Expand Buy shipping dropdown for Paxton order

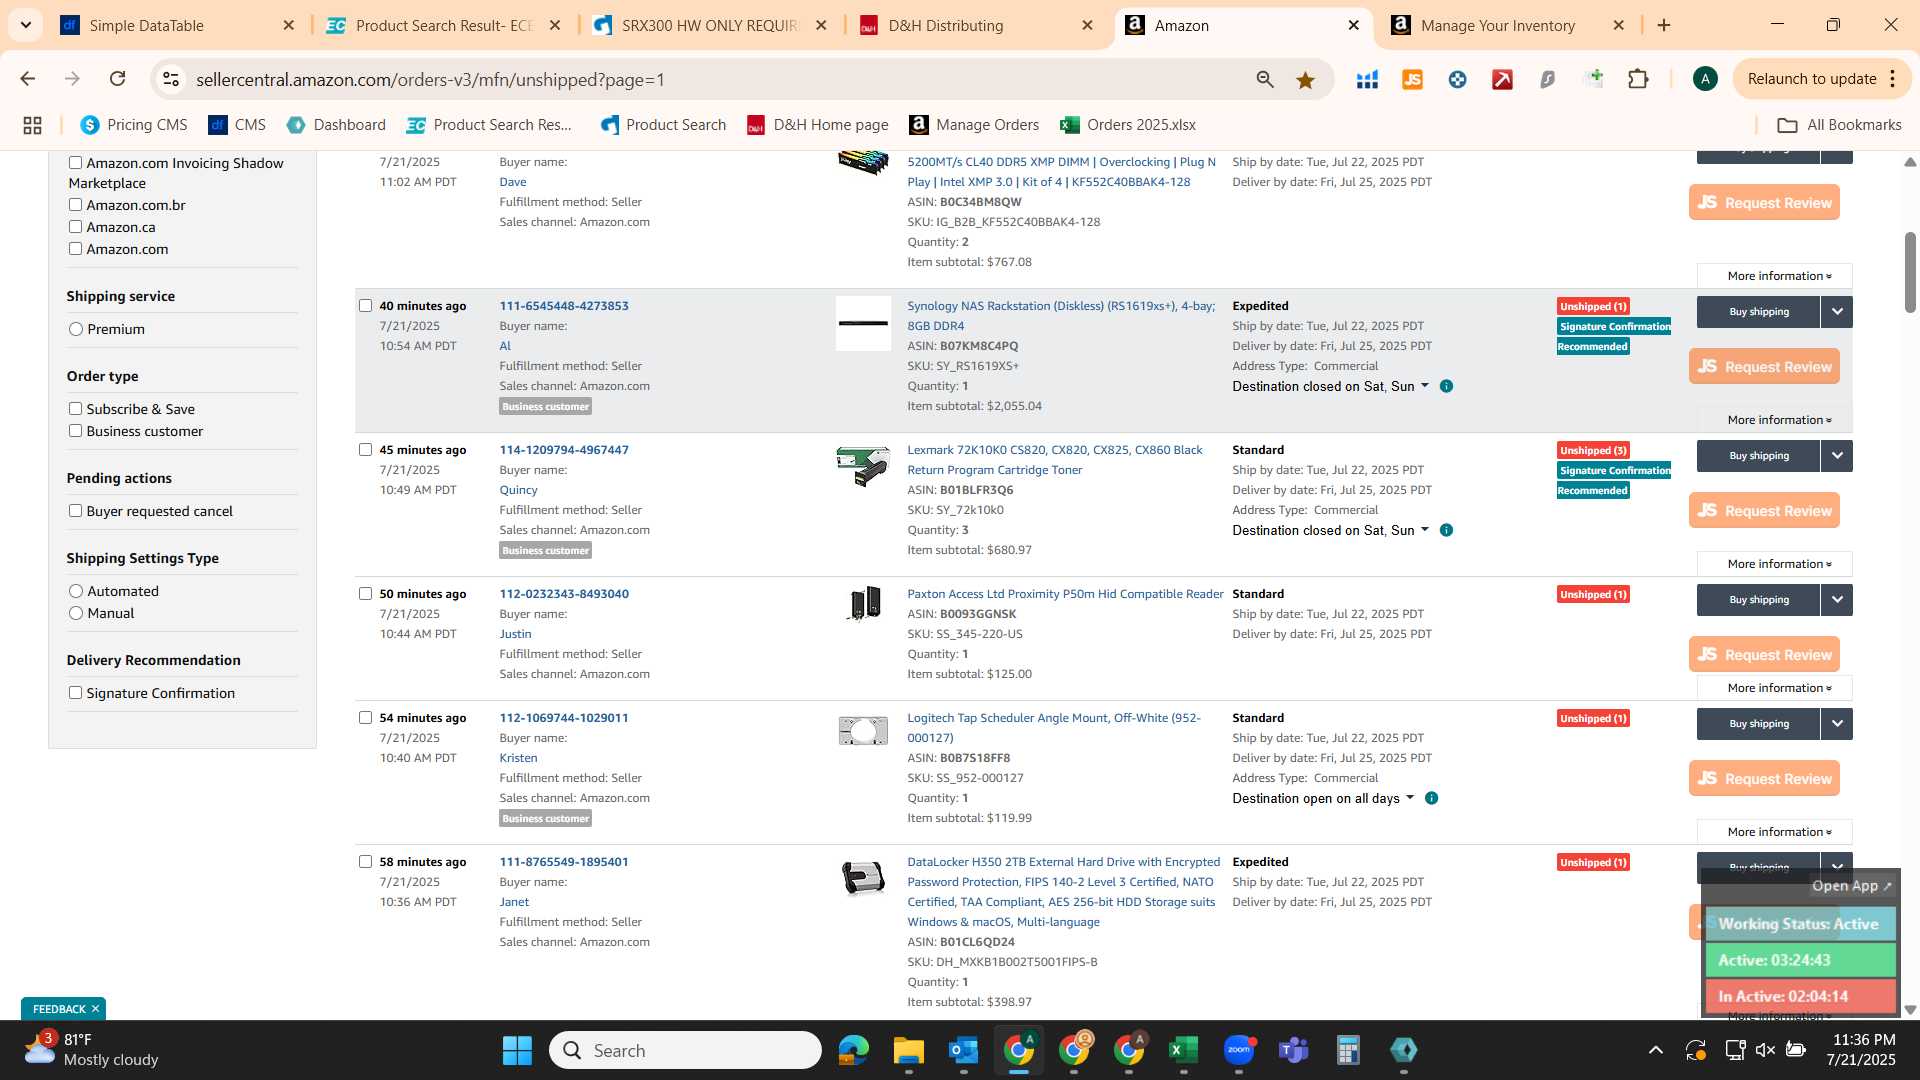(1837, 600)
